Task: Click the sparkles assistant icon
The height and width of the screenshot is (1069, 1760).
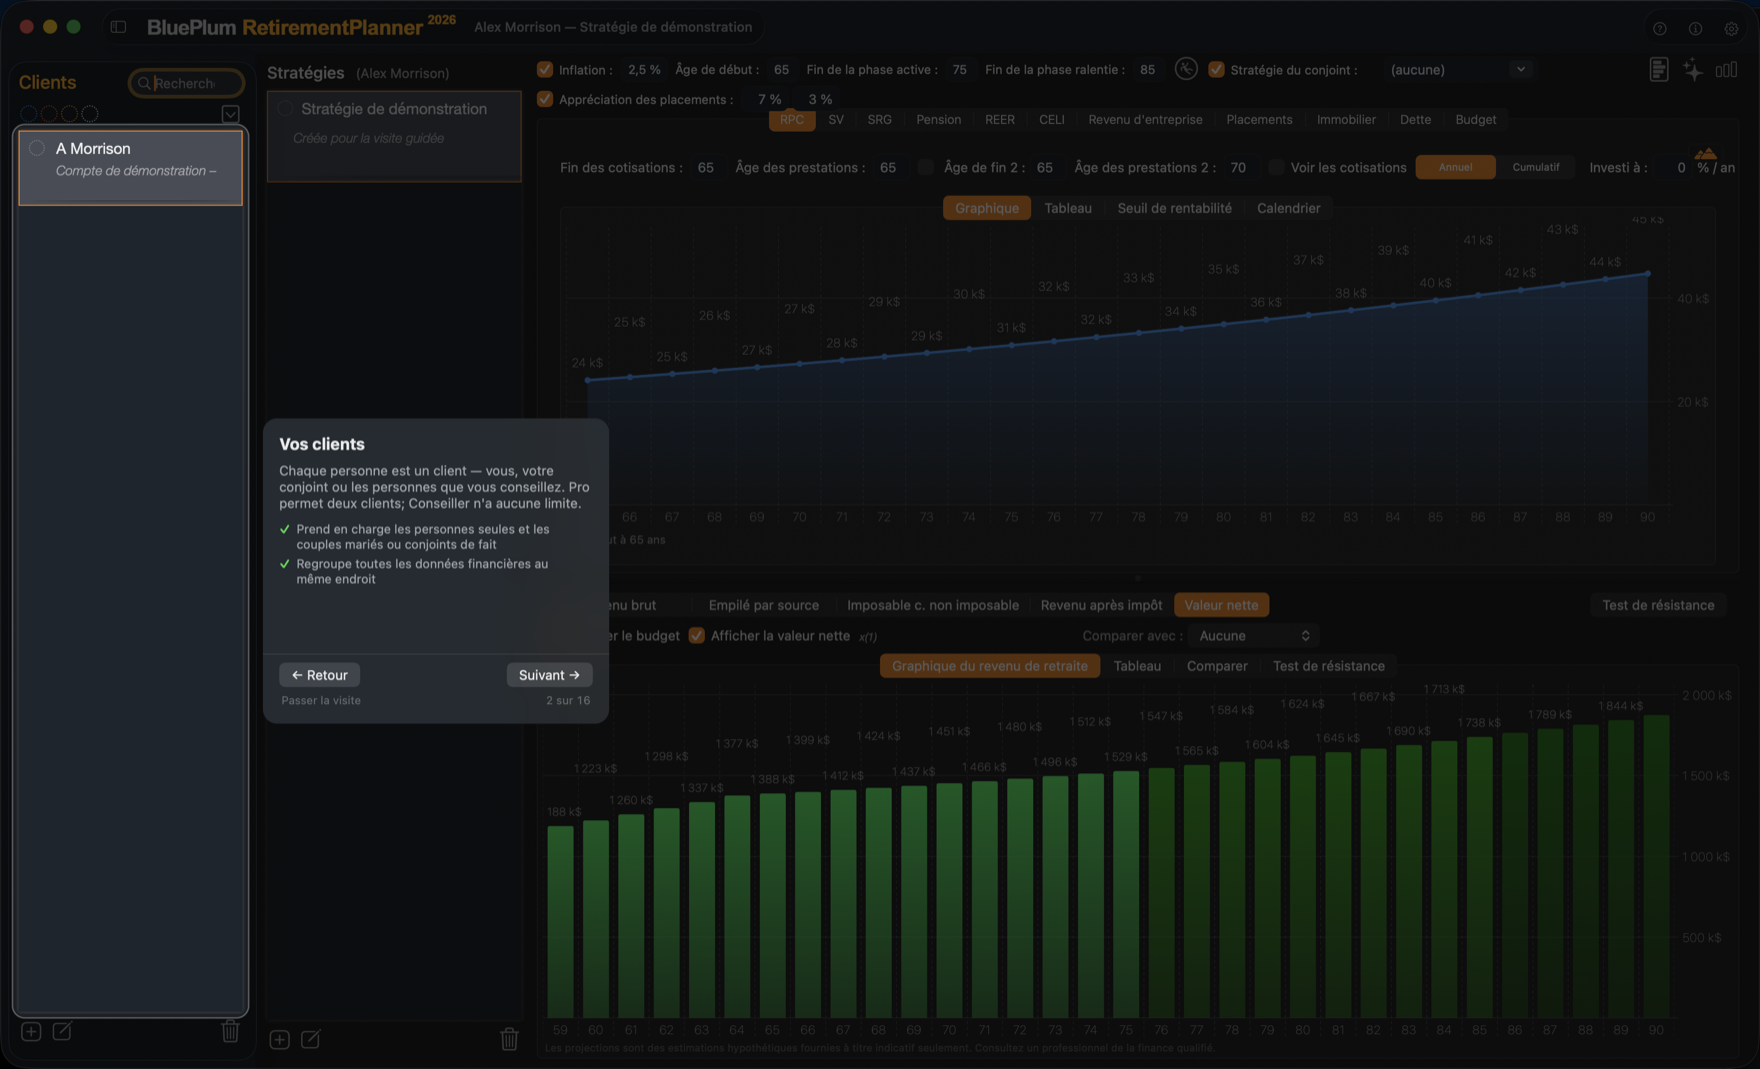Action: [1693, 70]
